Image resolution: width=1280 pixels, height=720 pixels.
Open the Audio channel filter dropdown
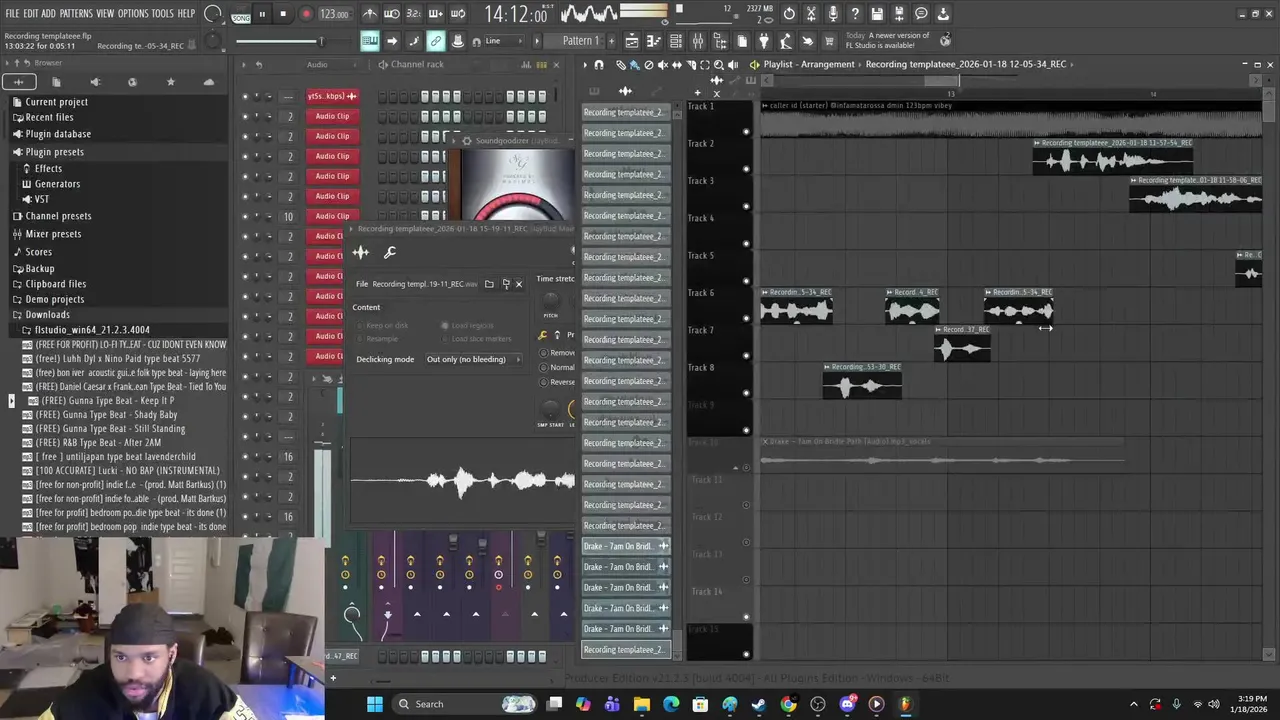pyautogui.click(x=332, y=64)
